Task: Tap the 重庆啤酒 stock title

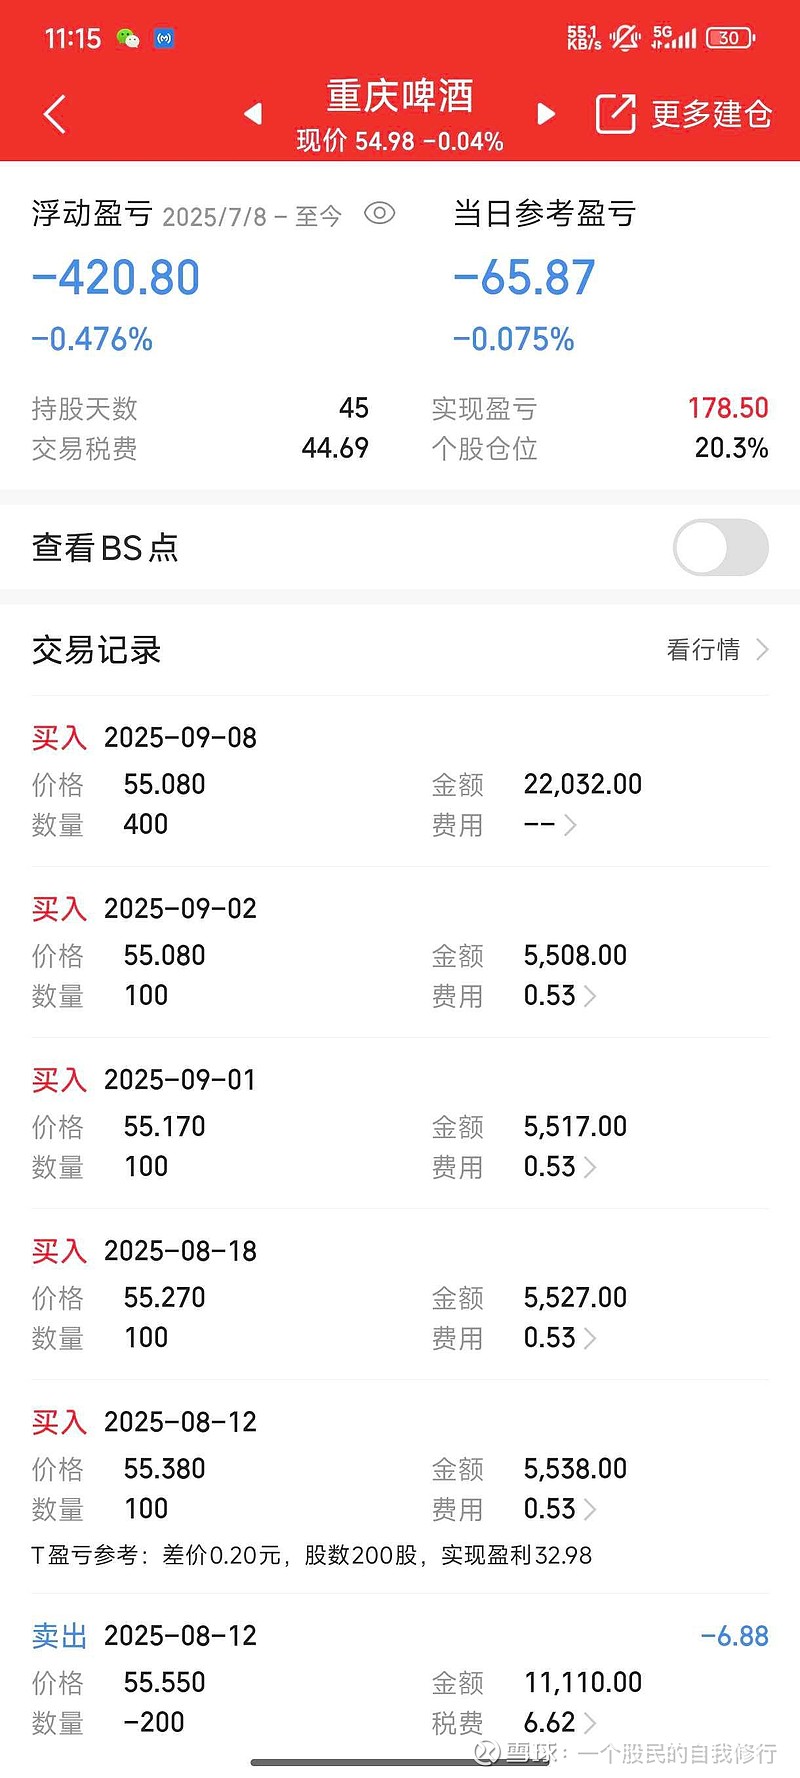Action: (399, 97)
